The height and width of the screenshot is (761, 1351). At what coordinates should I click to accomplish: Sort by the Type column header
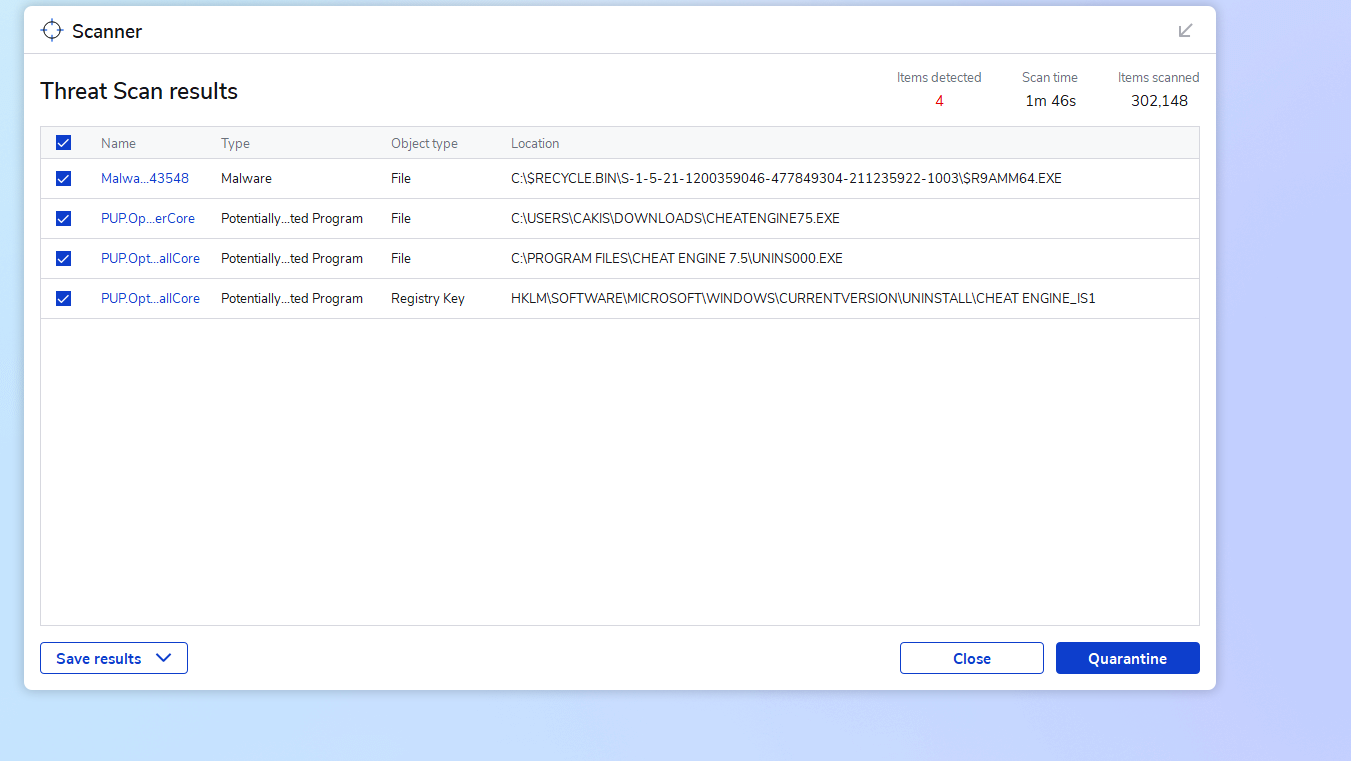click(x=235, y=143)
